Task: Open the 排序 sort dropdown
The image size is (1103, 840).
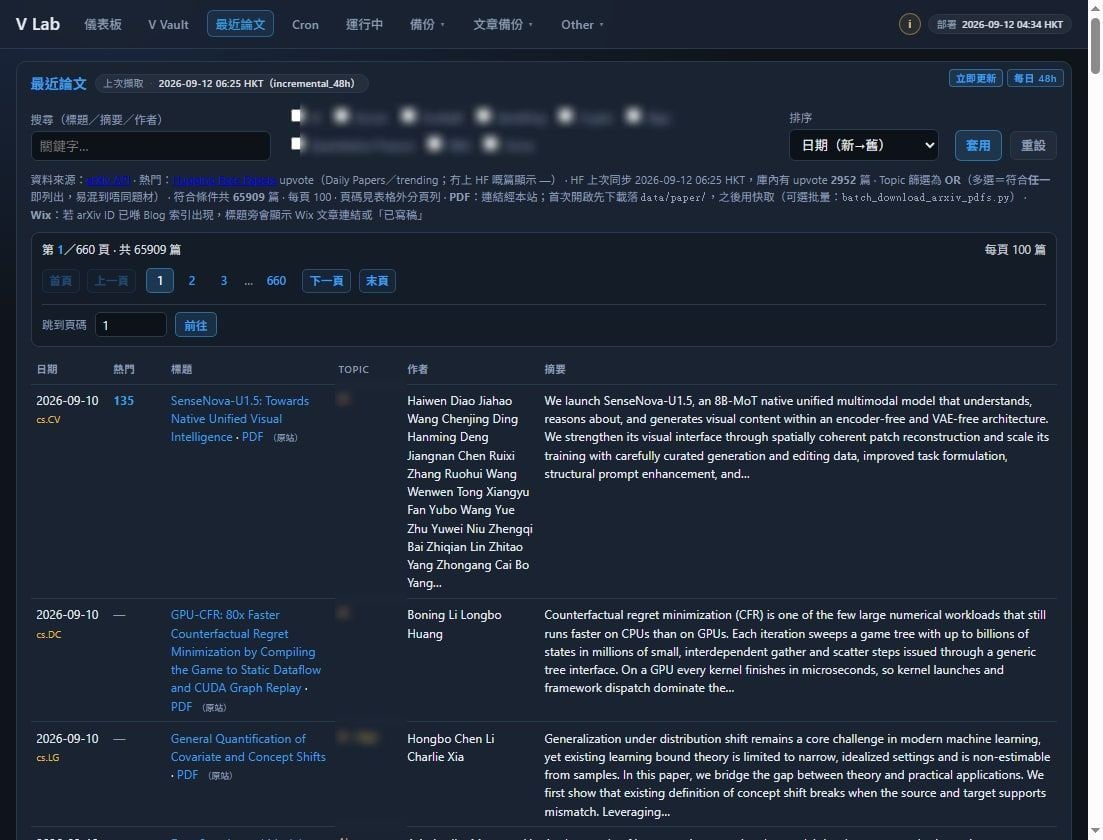Action: tap(864, 145)
